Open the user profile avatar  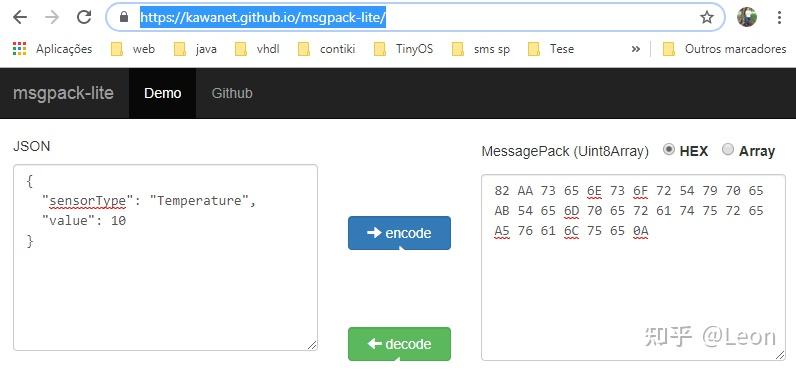point(747,17)
